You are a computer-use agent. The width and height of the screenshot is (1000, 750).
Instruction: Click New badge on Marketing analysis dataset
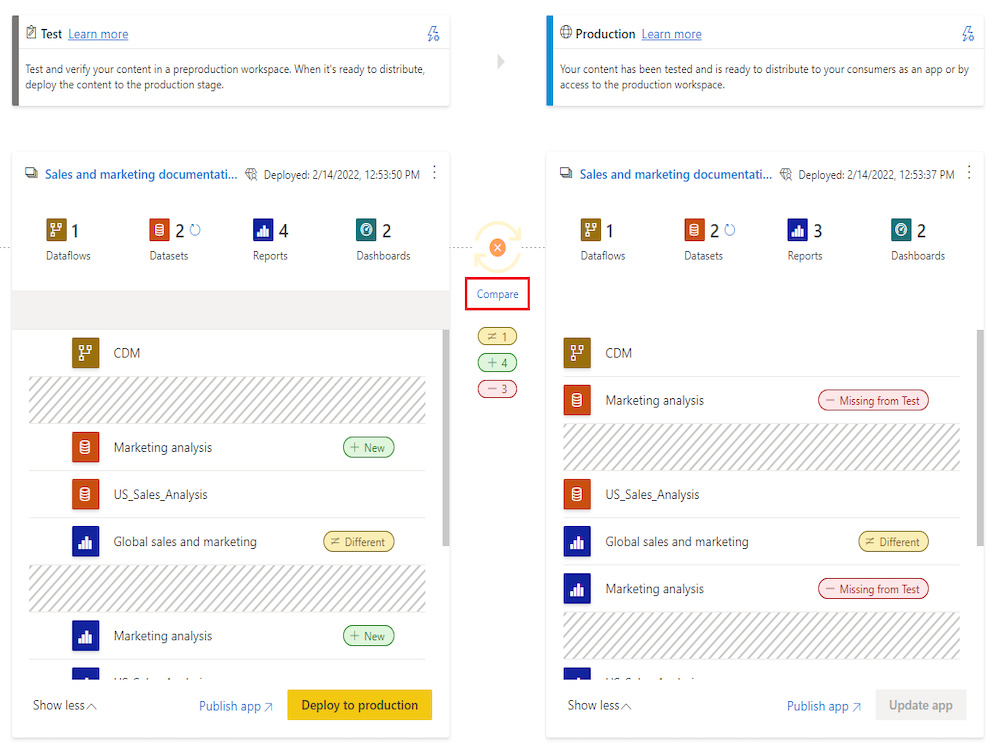coord(369,447)
